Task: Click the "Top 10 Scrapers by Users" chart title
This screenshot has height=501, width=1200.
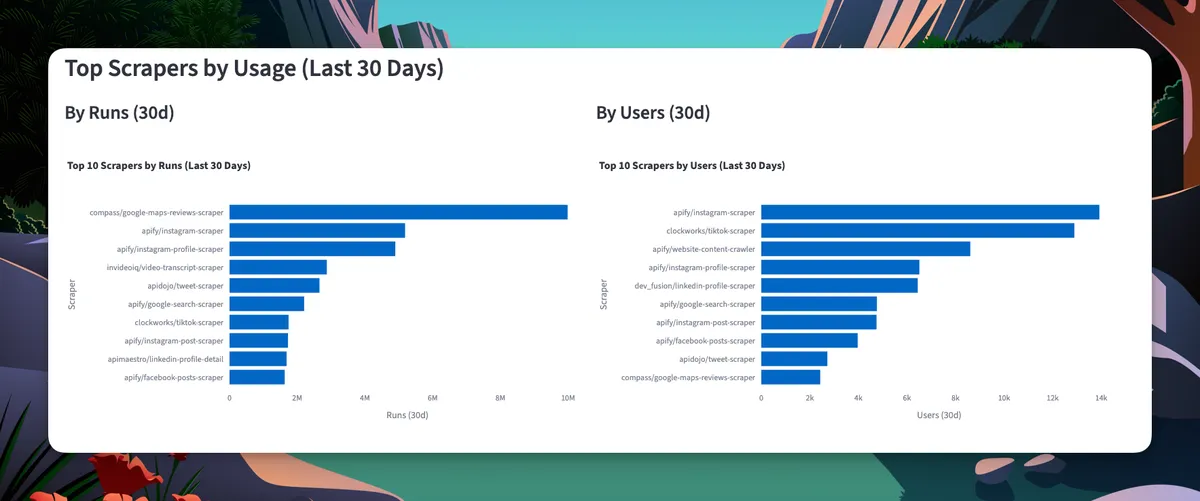Action: click(x=691, y=165)
